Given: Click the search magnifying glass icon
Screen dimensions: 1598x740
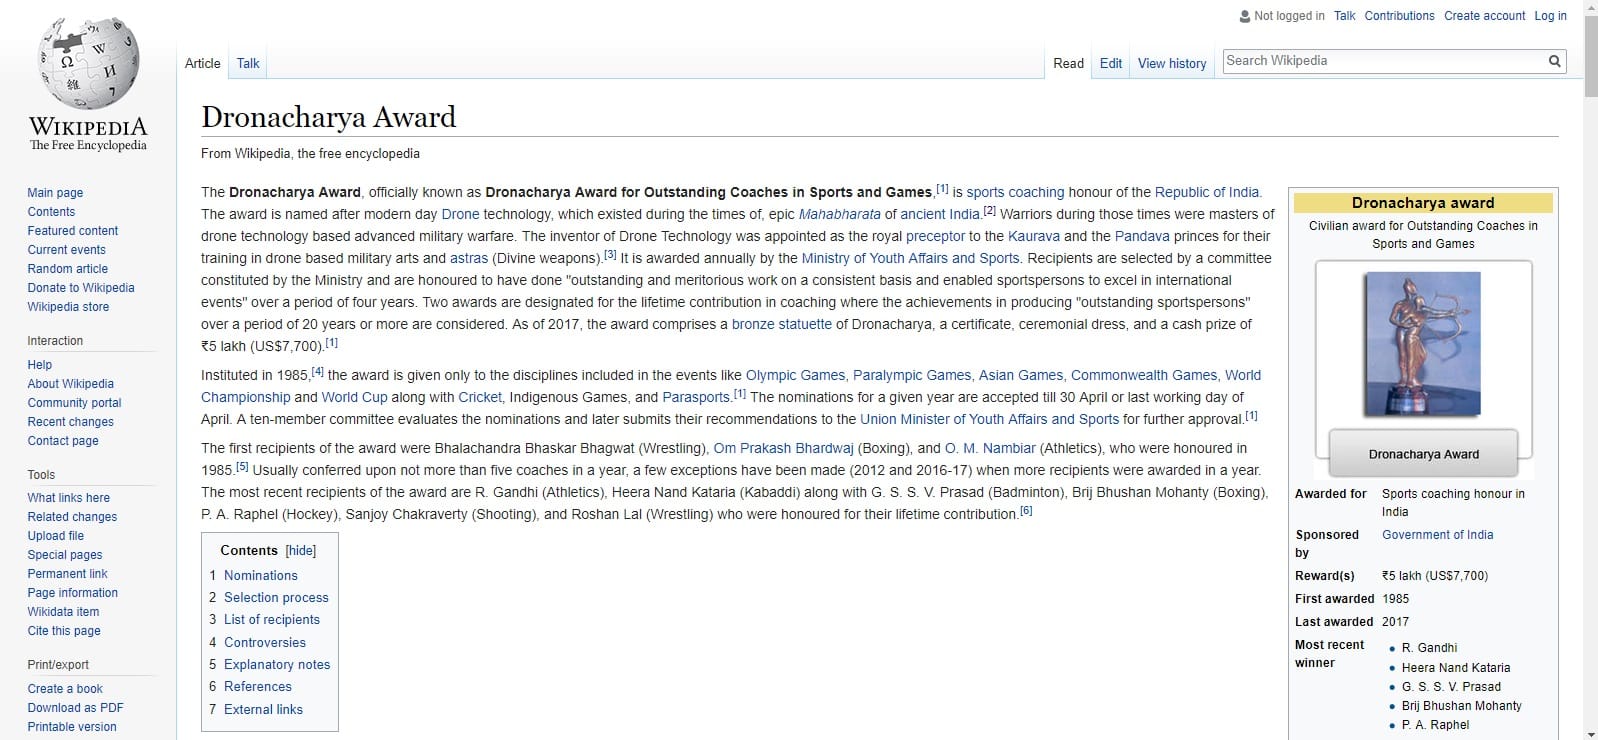Looking at the screenshot, I should [1554, 61].
